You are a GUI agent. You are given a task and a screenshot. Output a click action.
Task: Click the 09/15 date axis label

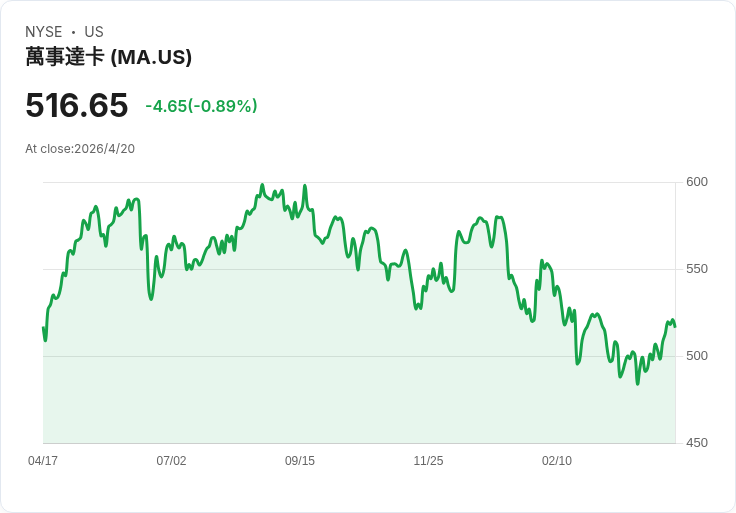click(x=300, y=460)
